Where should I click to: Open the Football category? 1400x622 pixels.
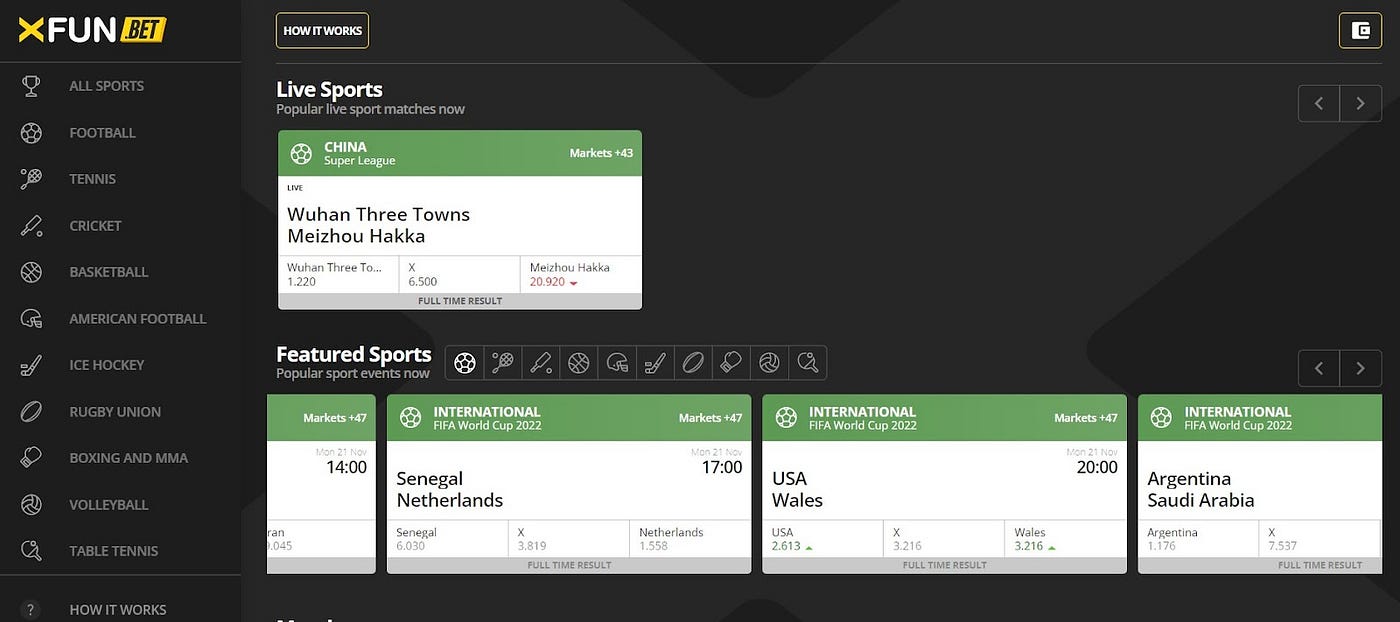pos(102,132)
